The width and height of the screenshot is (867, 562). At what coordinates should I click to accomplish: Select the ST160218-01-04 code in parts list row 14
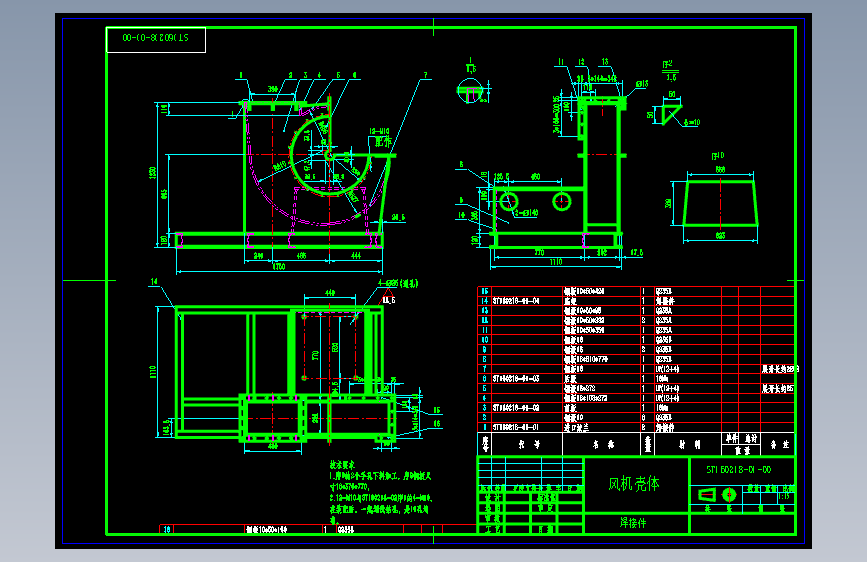coord(516,301)
